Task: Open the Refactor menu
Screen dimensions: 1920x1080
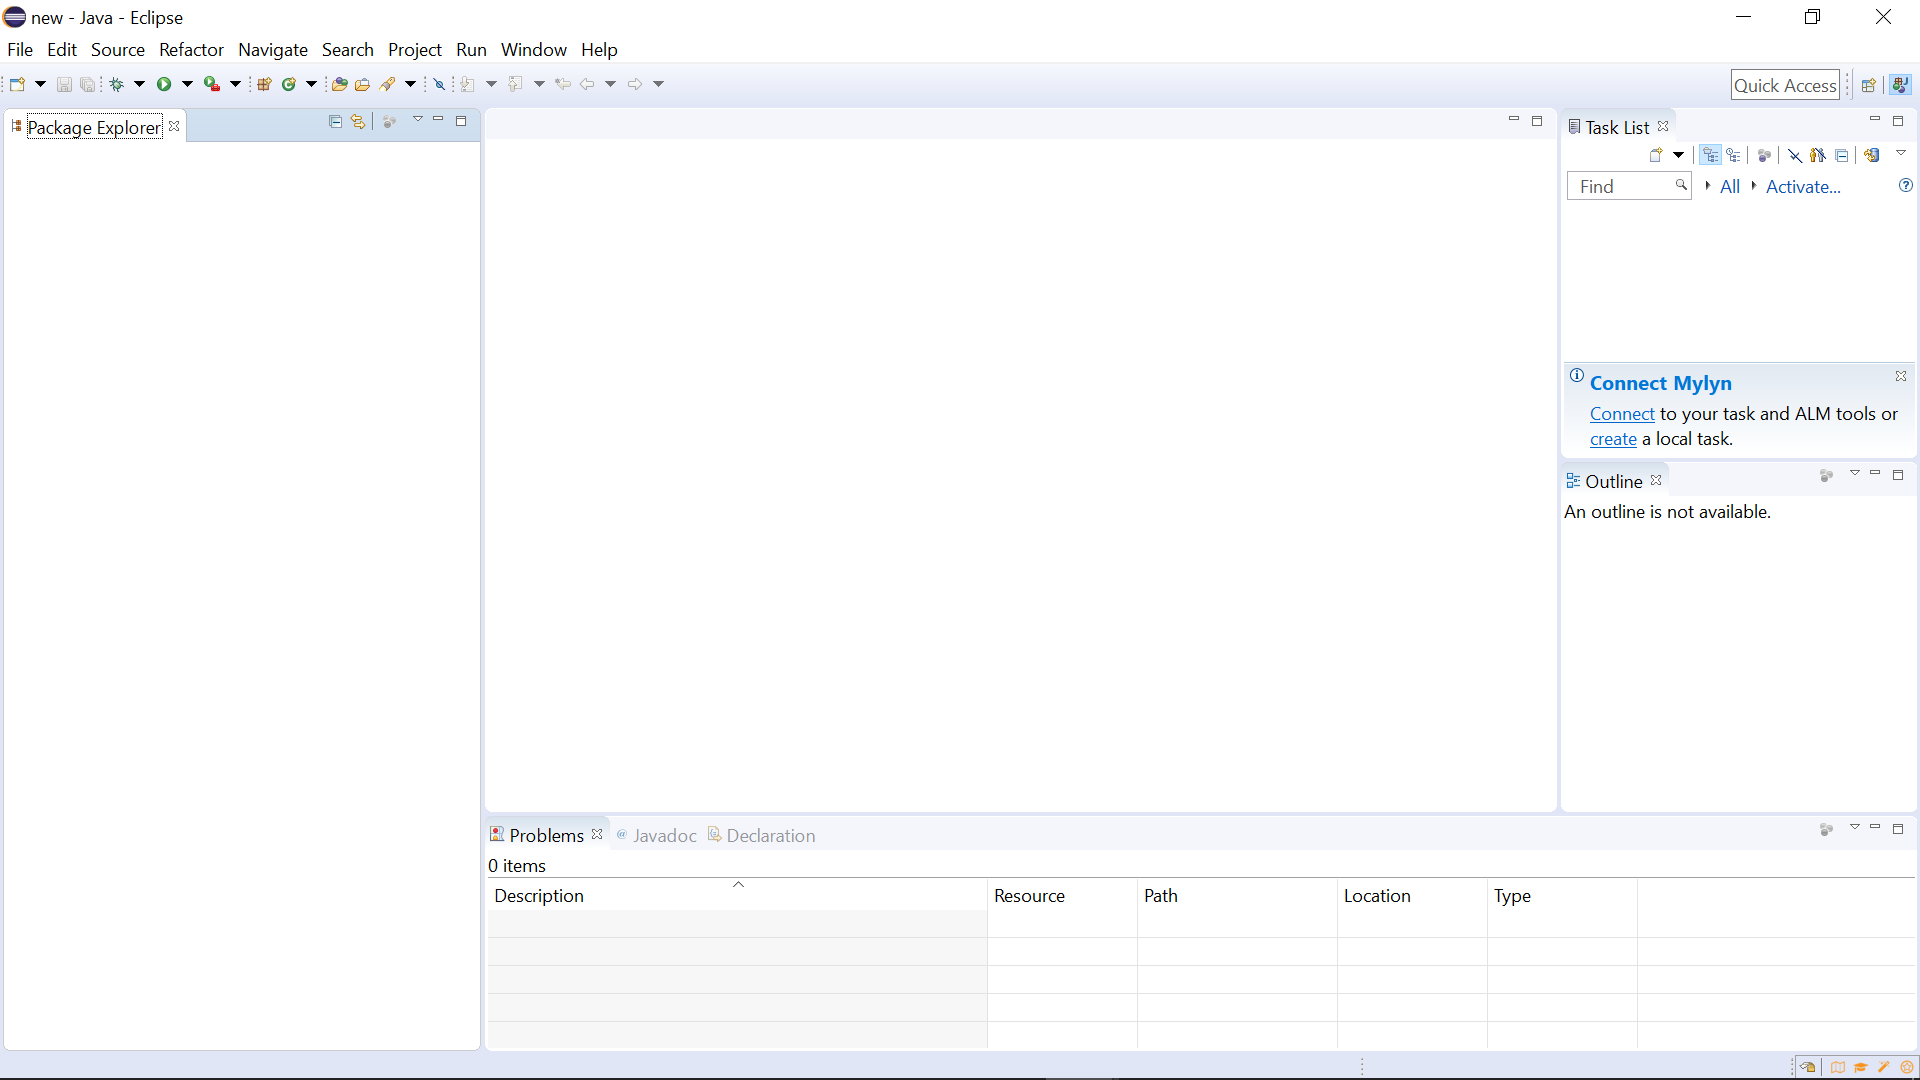Action: [x=191, y=50]
